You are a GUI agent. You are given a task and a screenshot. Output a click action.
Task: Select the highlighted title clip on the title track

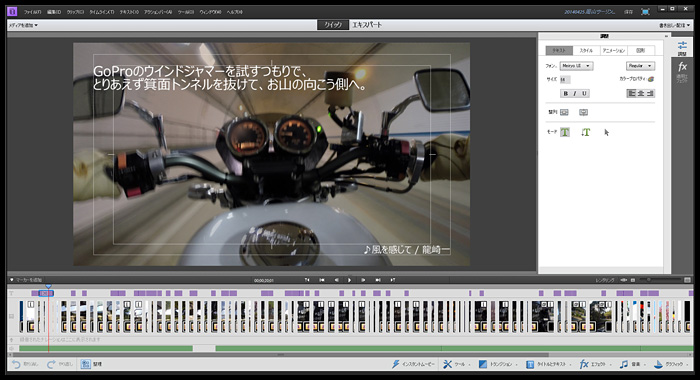pos(46,293)
